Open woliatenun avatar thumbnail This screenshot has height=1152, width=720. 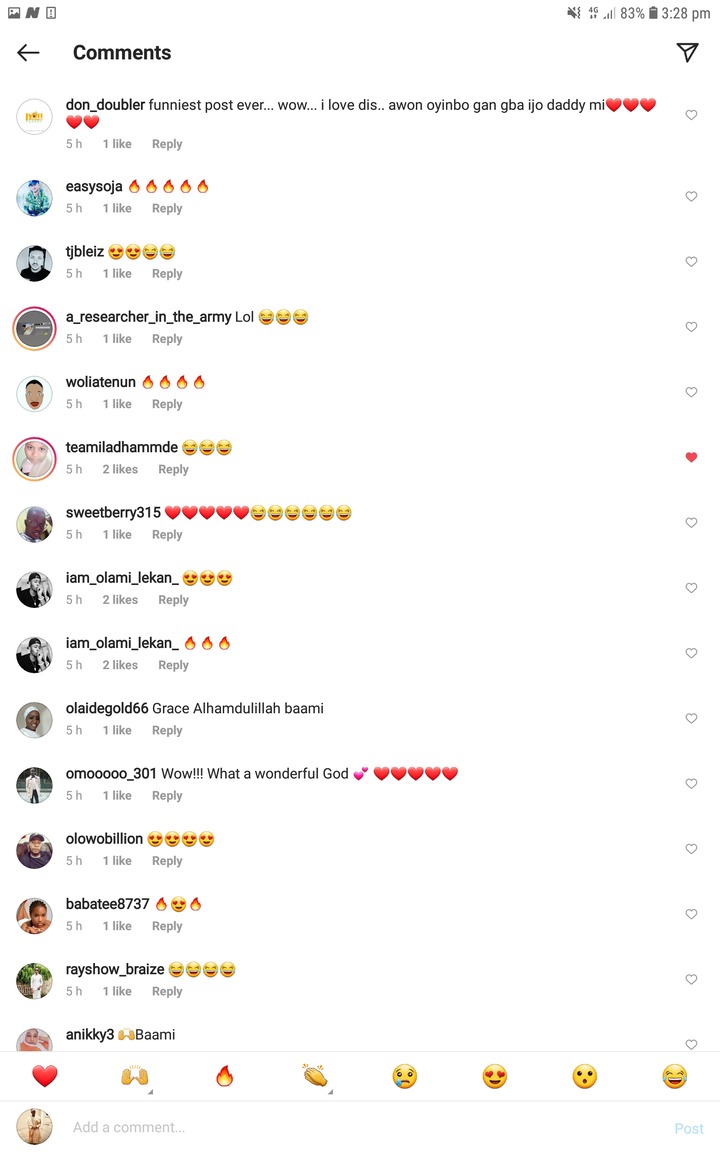[35, 394]
